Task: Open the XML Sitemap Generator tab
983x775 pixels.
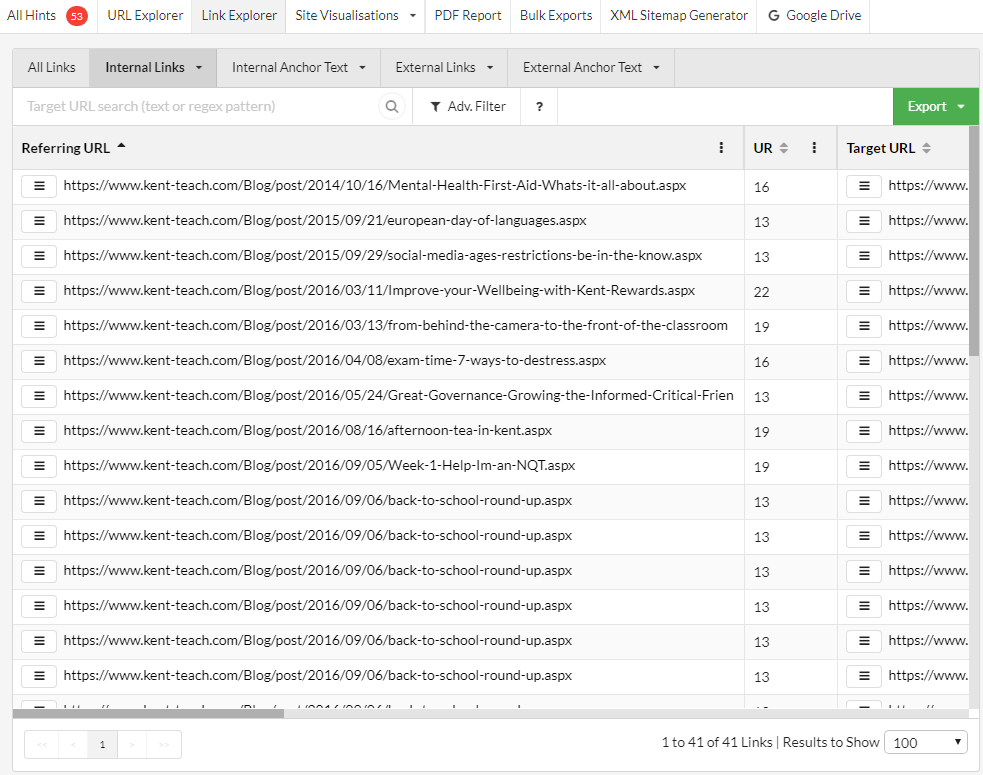Action: 679,16
